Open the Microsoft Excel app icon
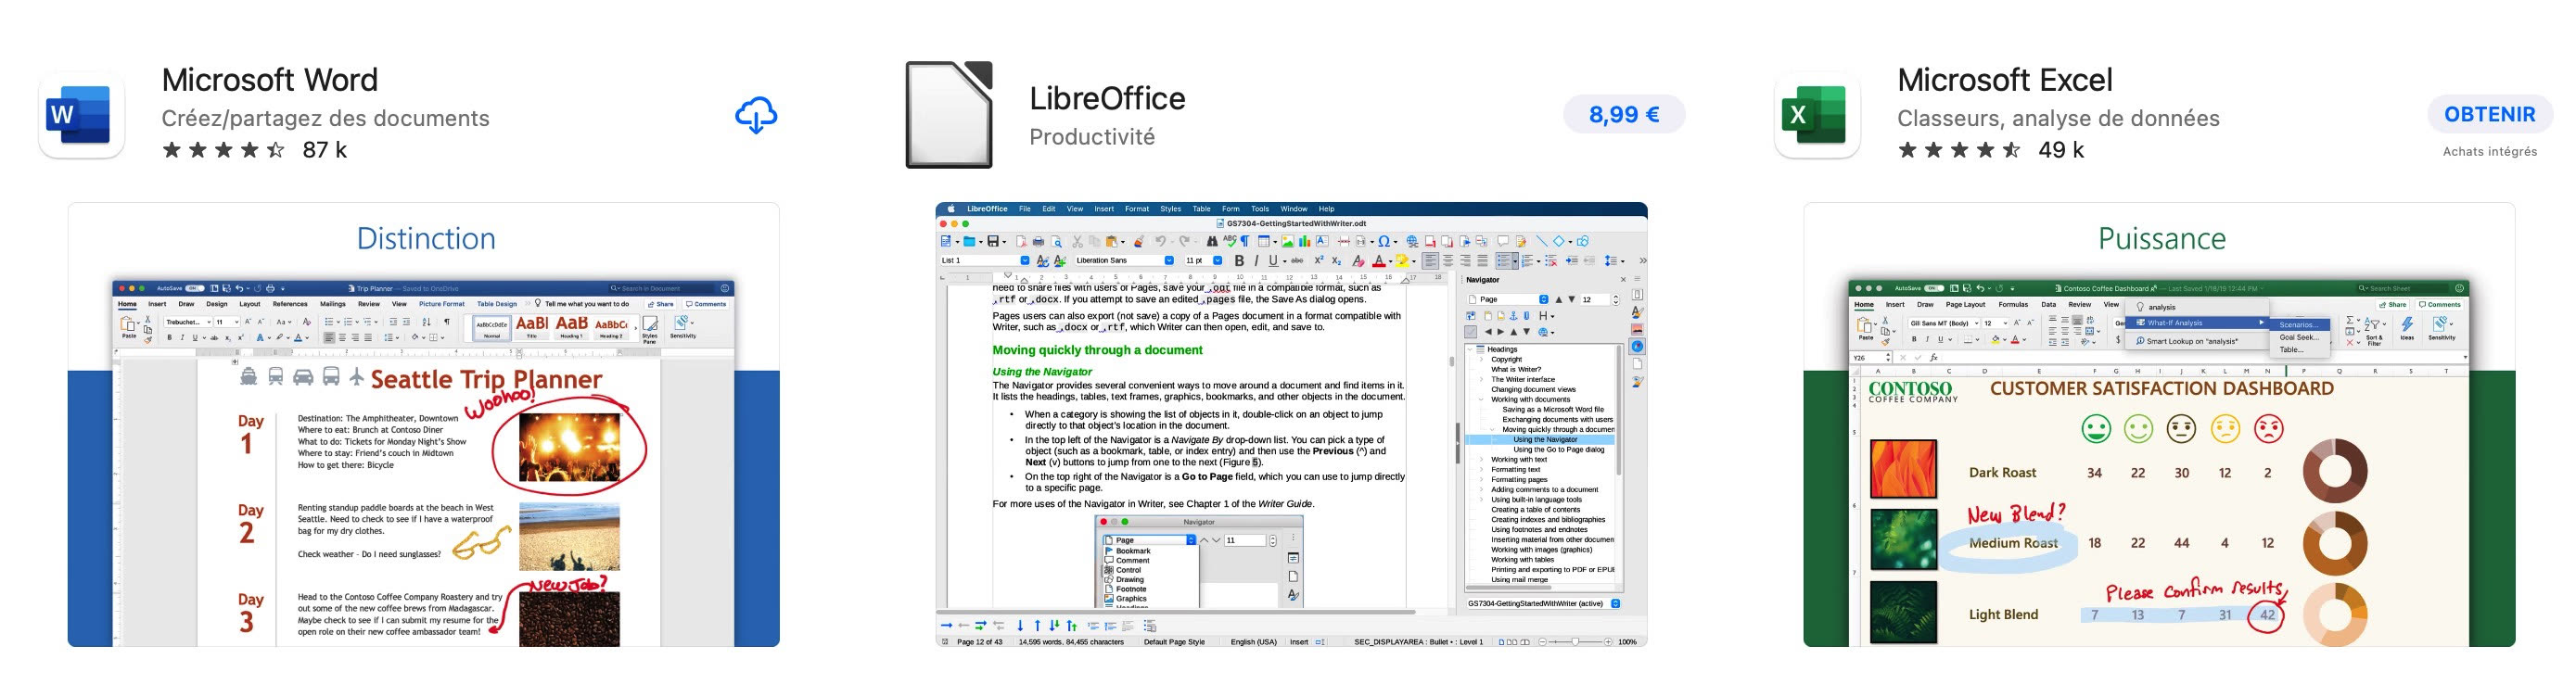The width and height of the screenshot is (2576, 684). 1817,114
